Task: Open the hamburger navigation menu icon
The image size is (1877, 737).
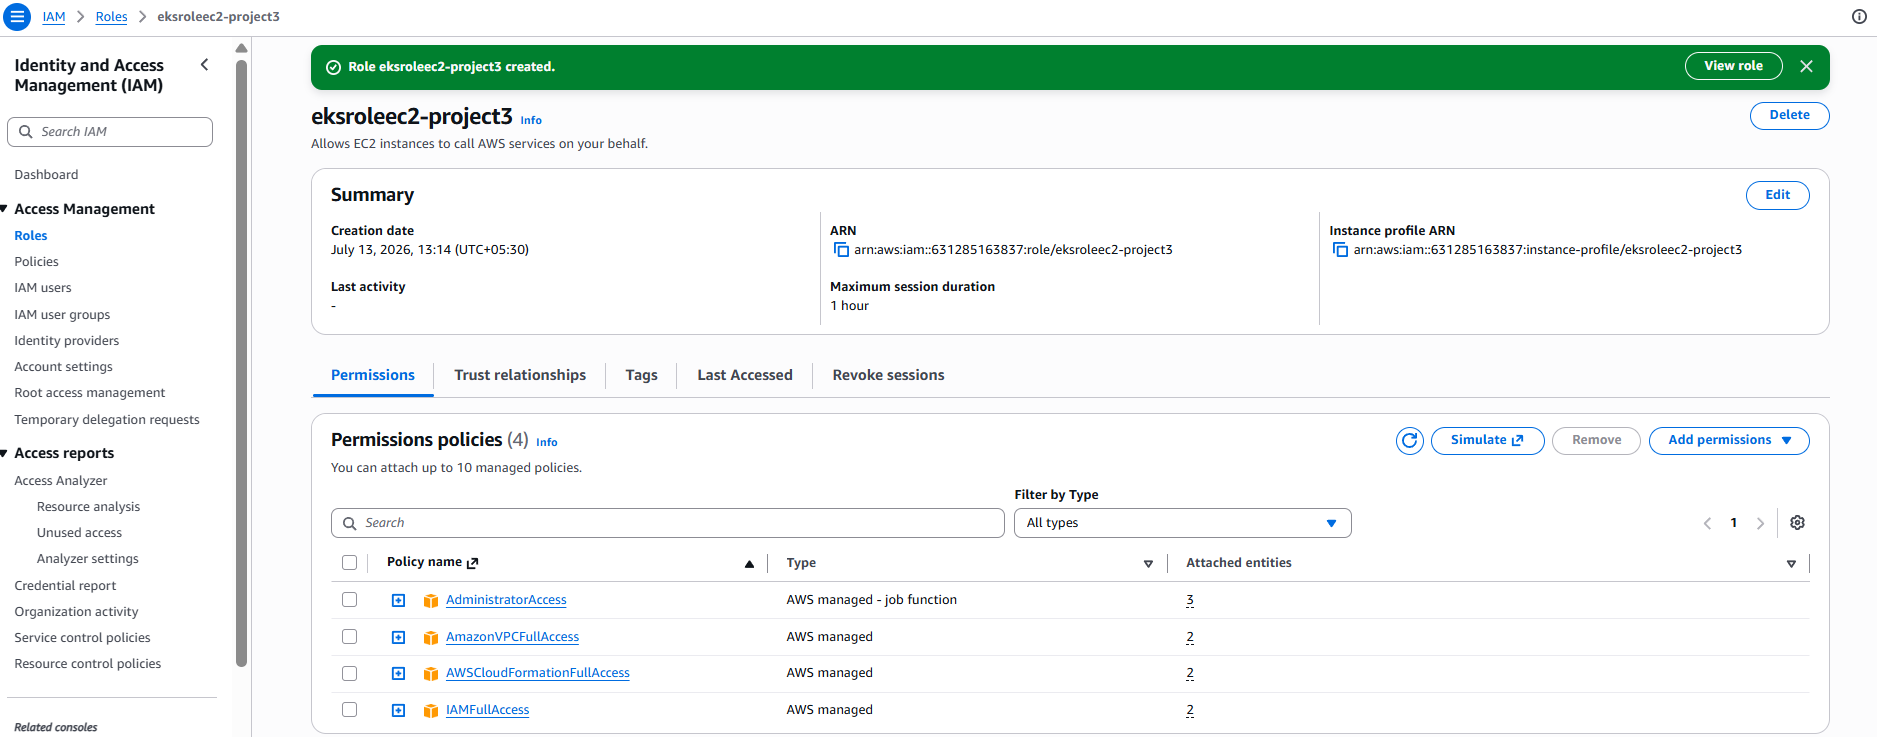Action: pos(17,17)
